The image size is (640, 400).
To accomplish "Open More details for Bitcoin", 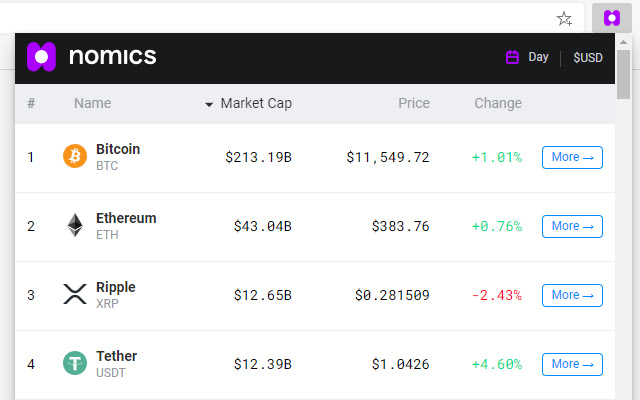I will click(x=572, y=157).
